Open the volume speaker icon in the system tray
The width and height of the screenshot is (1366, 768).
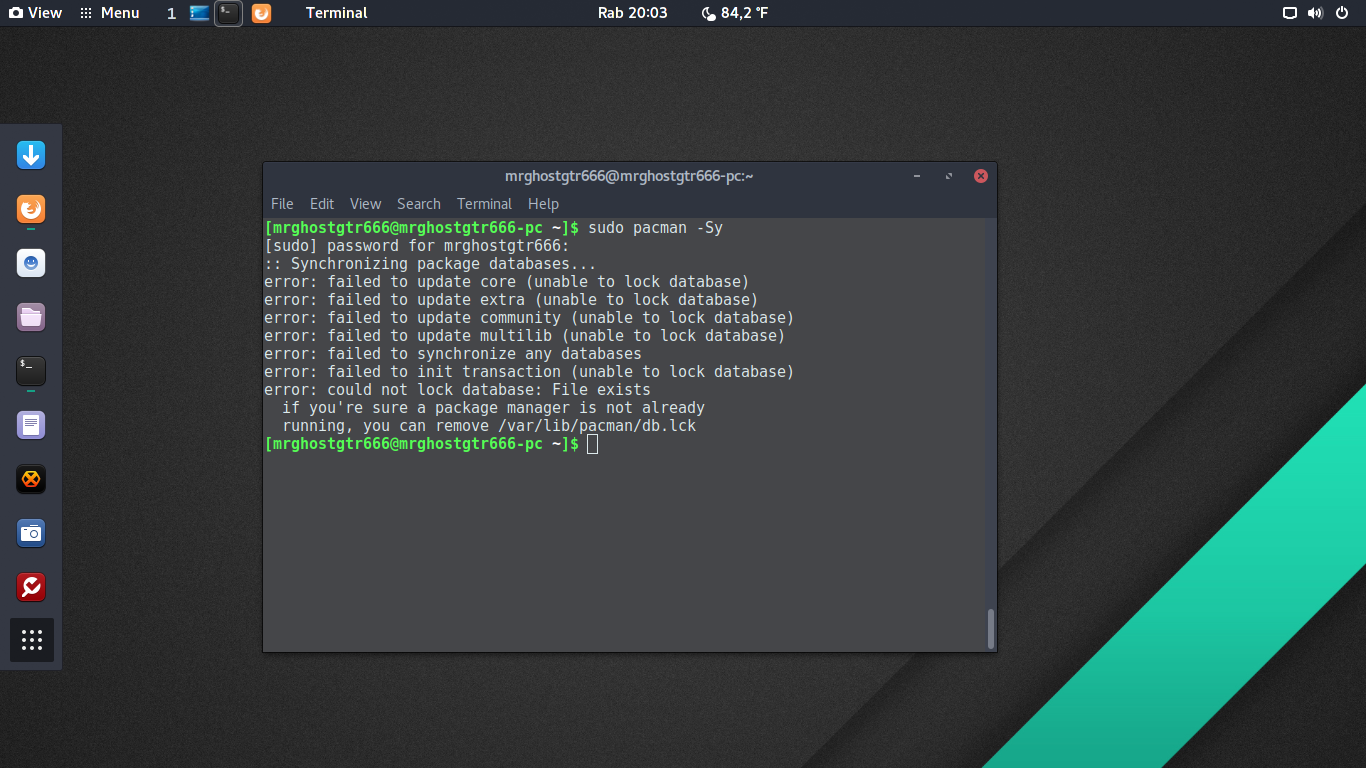[1315, 13]
